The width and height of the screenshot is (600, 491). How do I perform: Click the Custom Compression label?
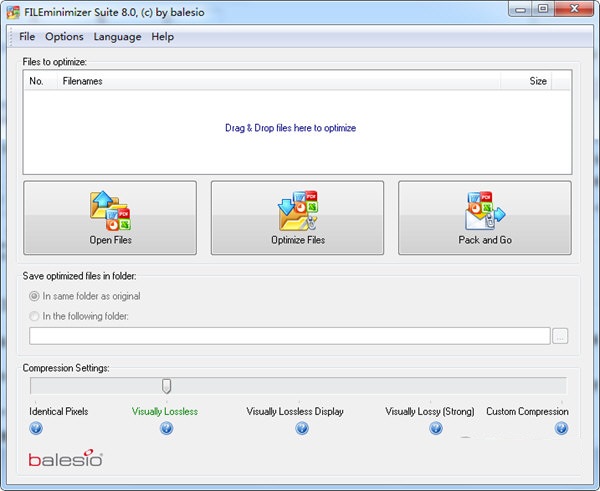point(527,411)
